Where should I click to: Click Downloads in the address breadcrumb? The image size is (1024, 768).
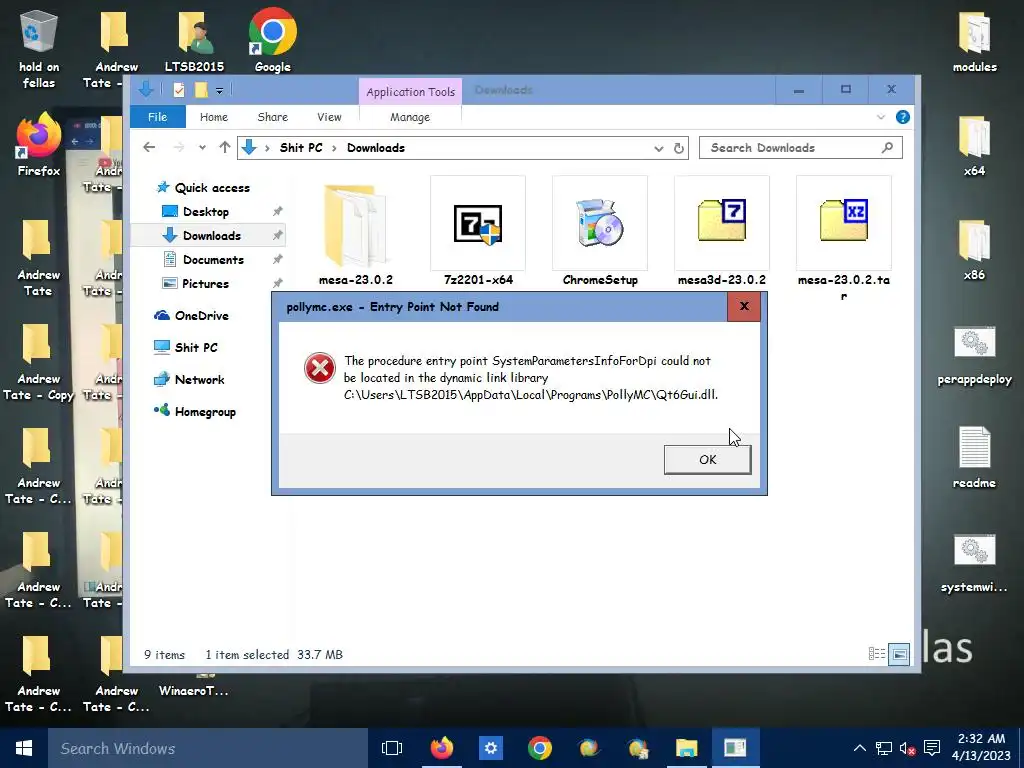376,148
